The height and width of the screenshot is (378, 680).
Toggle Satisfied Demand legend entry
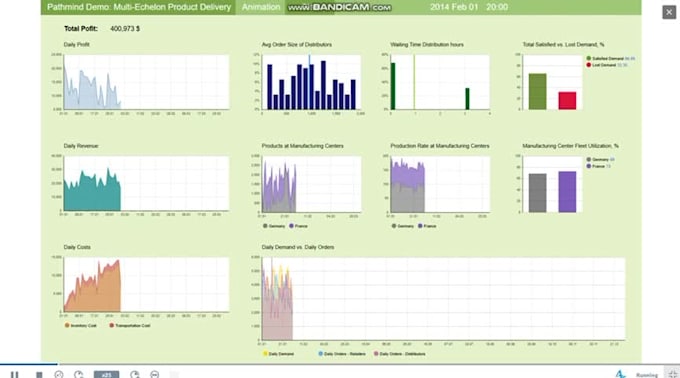pyautogui.click(x=611, y=59)
